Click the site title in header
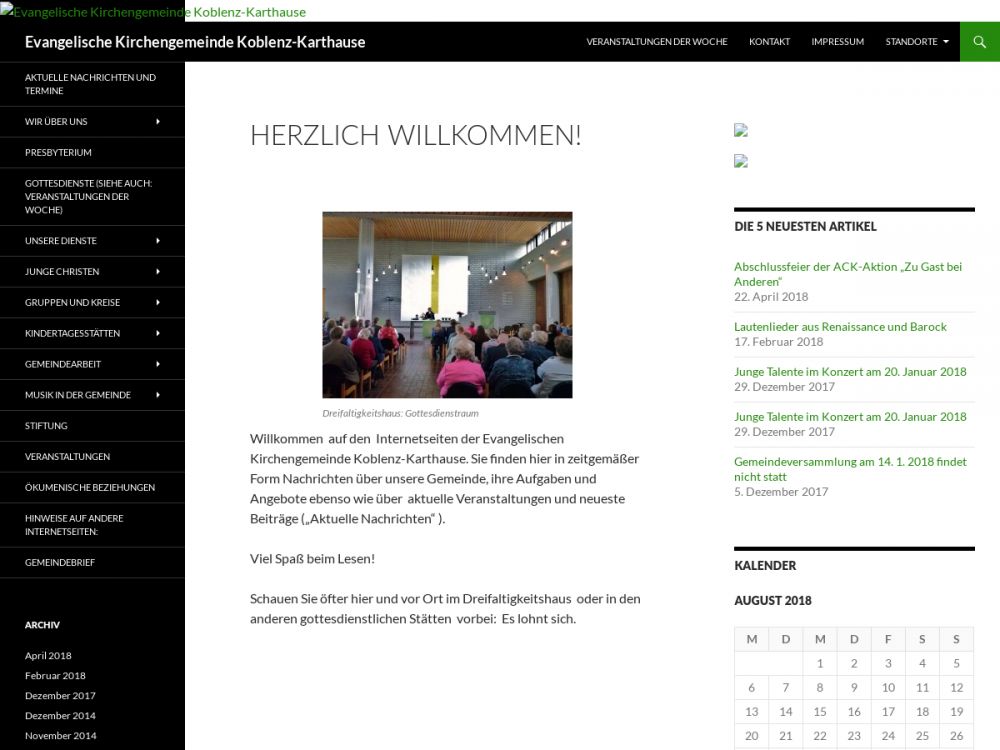 [x=195, y=42]
